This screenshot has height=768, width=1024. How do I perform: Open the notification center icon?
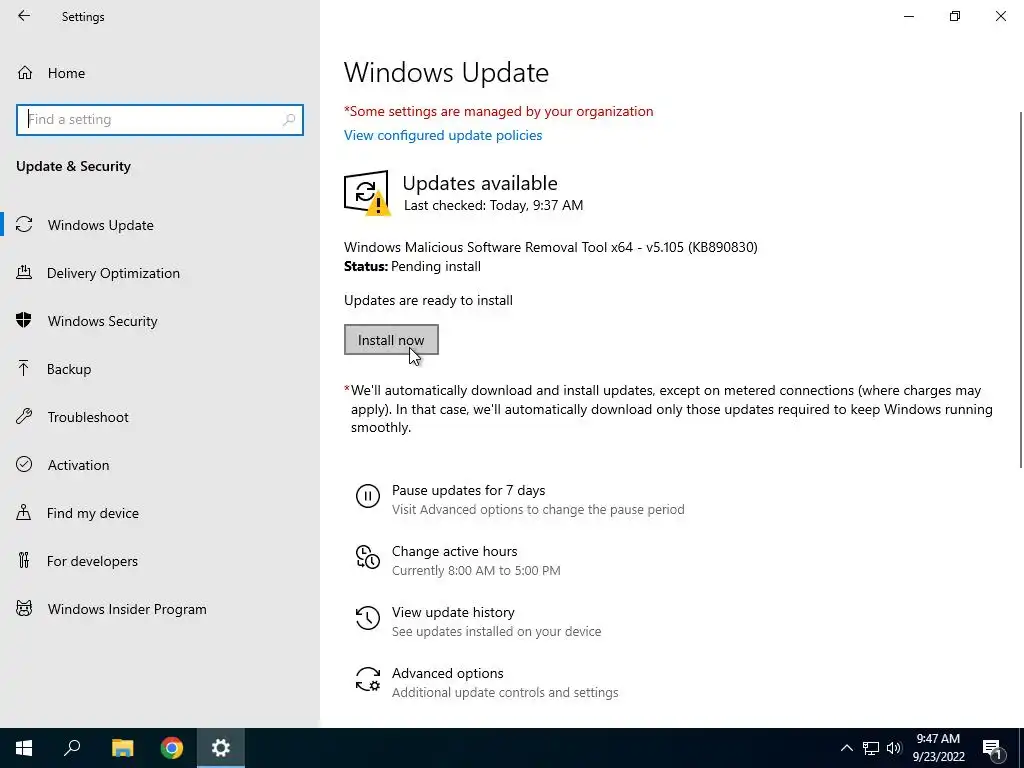click(992, 748)
